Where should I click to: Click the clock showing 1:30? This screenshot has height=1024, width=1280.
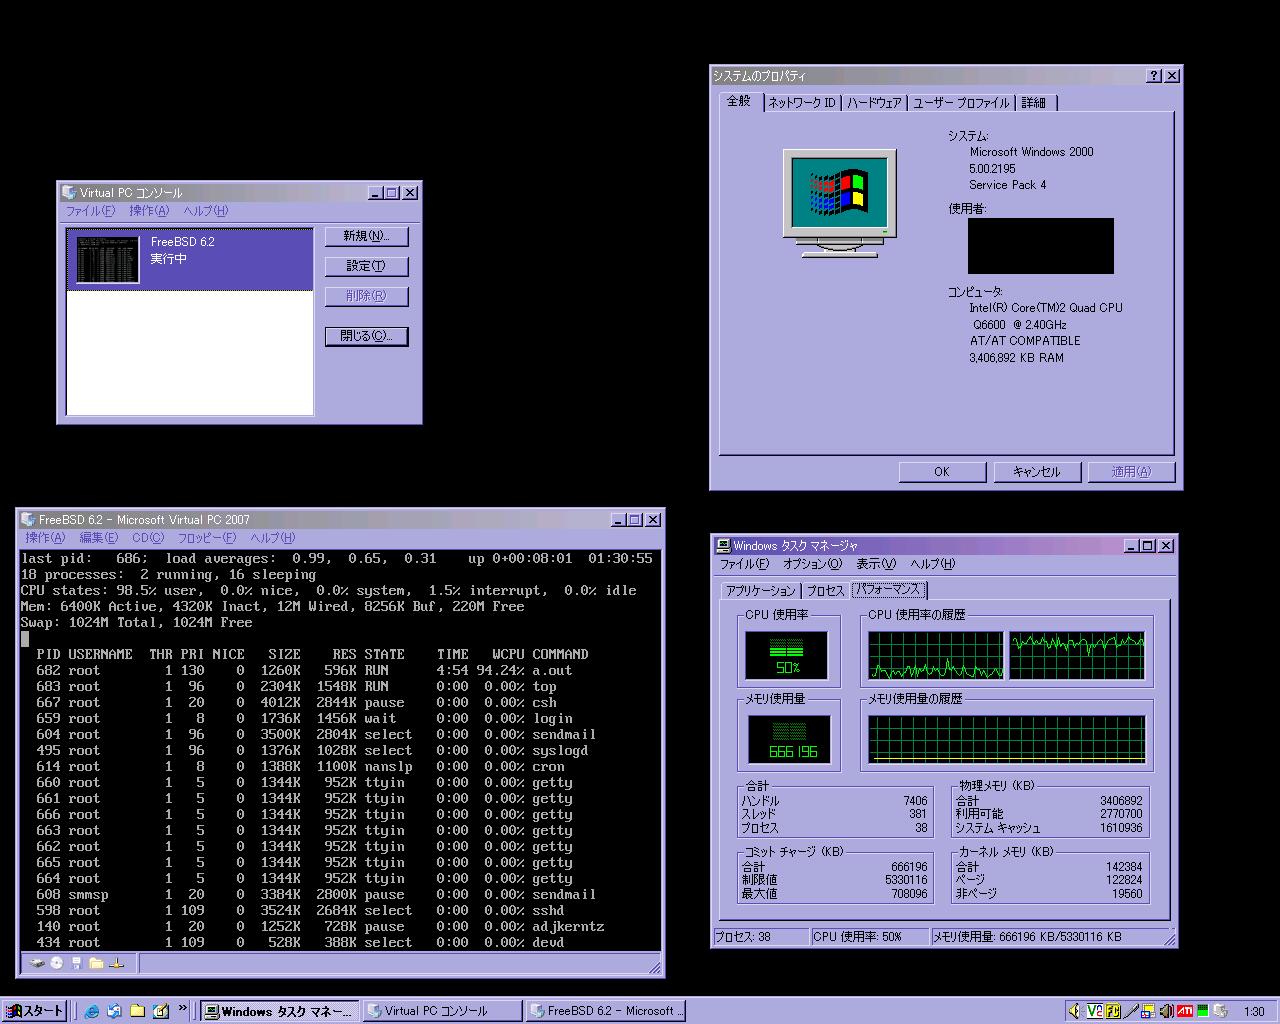click(1254, 1012)
